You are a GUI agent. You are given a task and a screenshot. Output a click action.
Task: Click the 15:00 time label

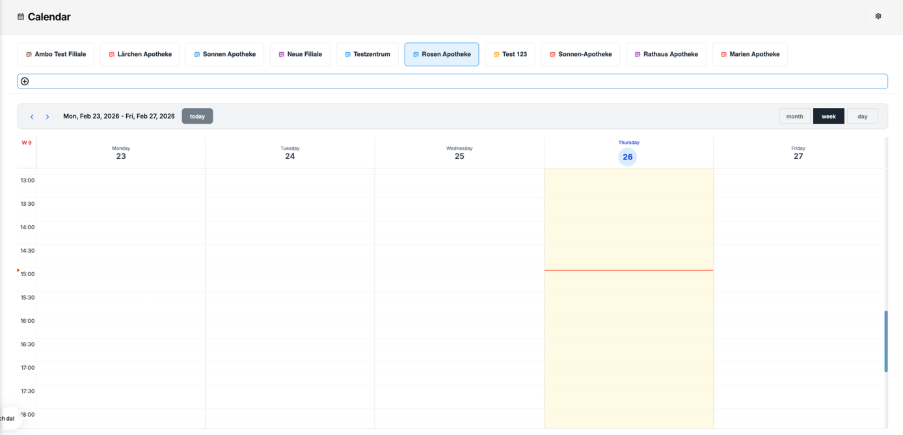[28, 274]
